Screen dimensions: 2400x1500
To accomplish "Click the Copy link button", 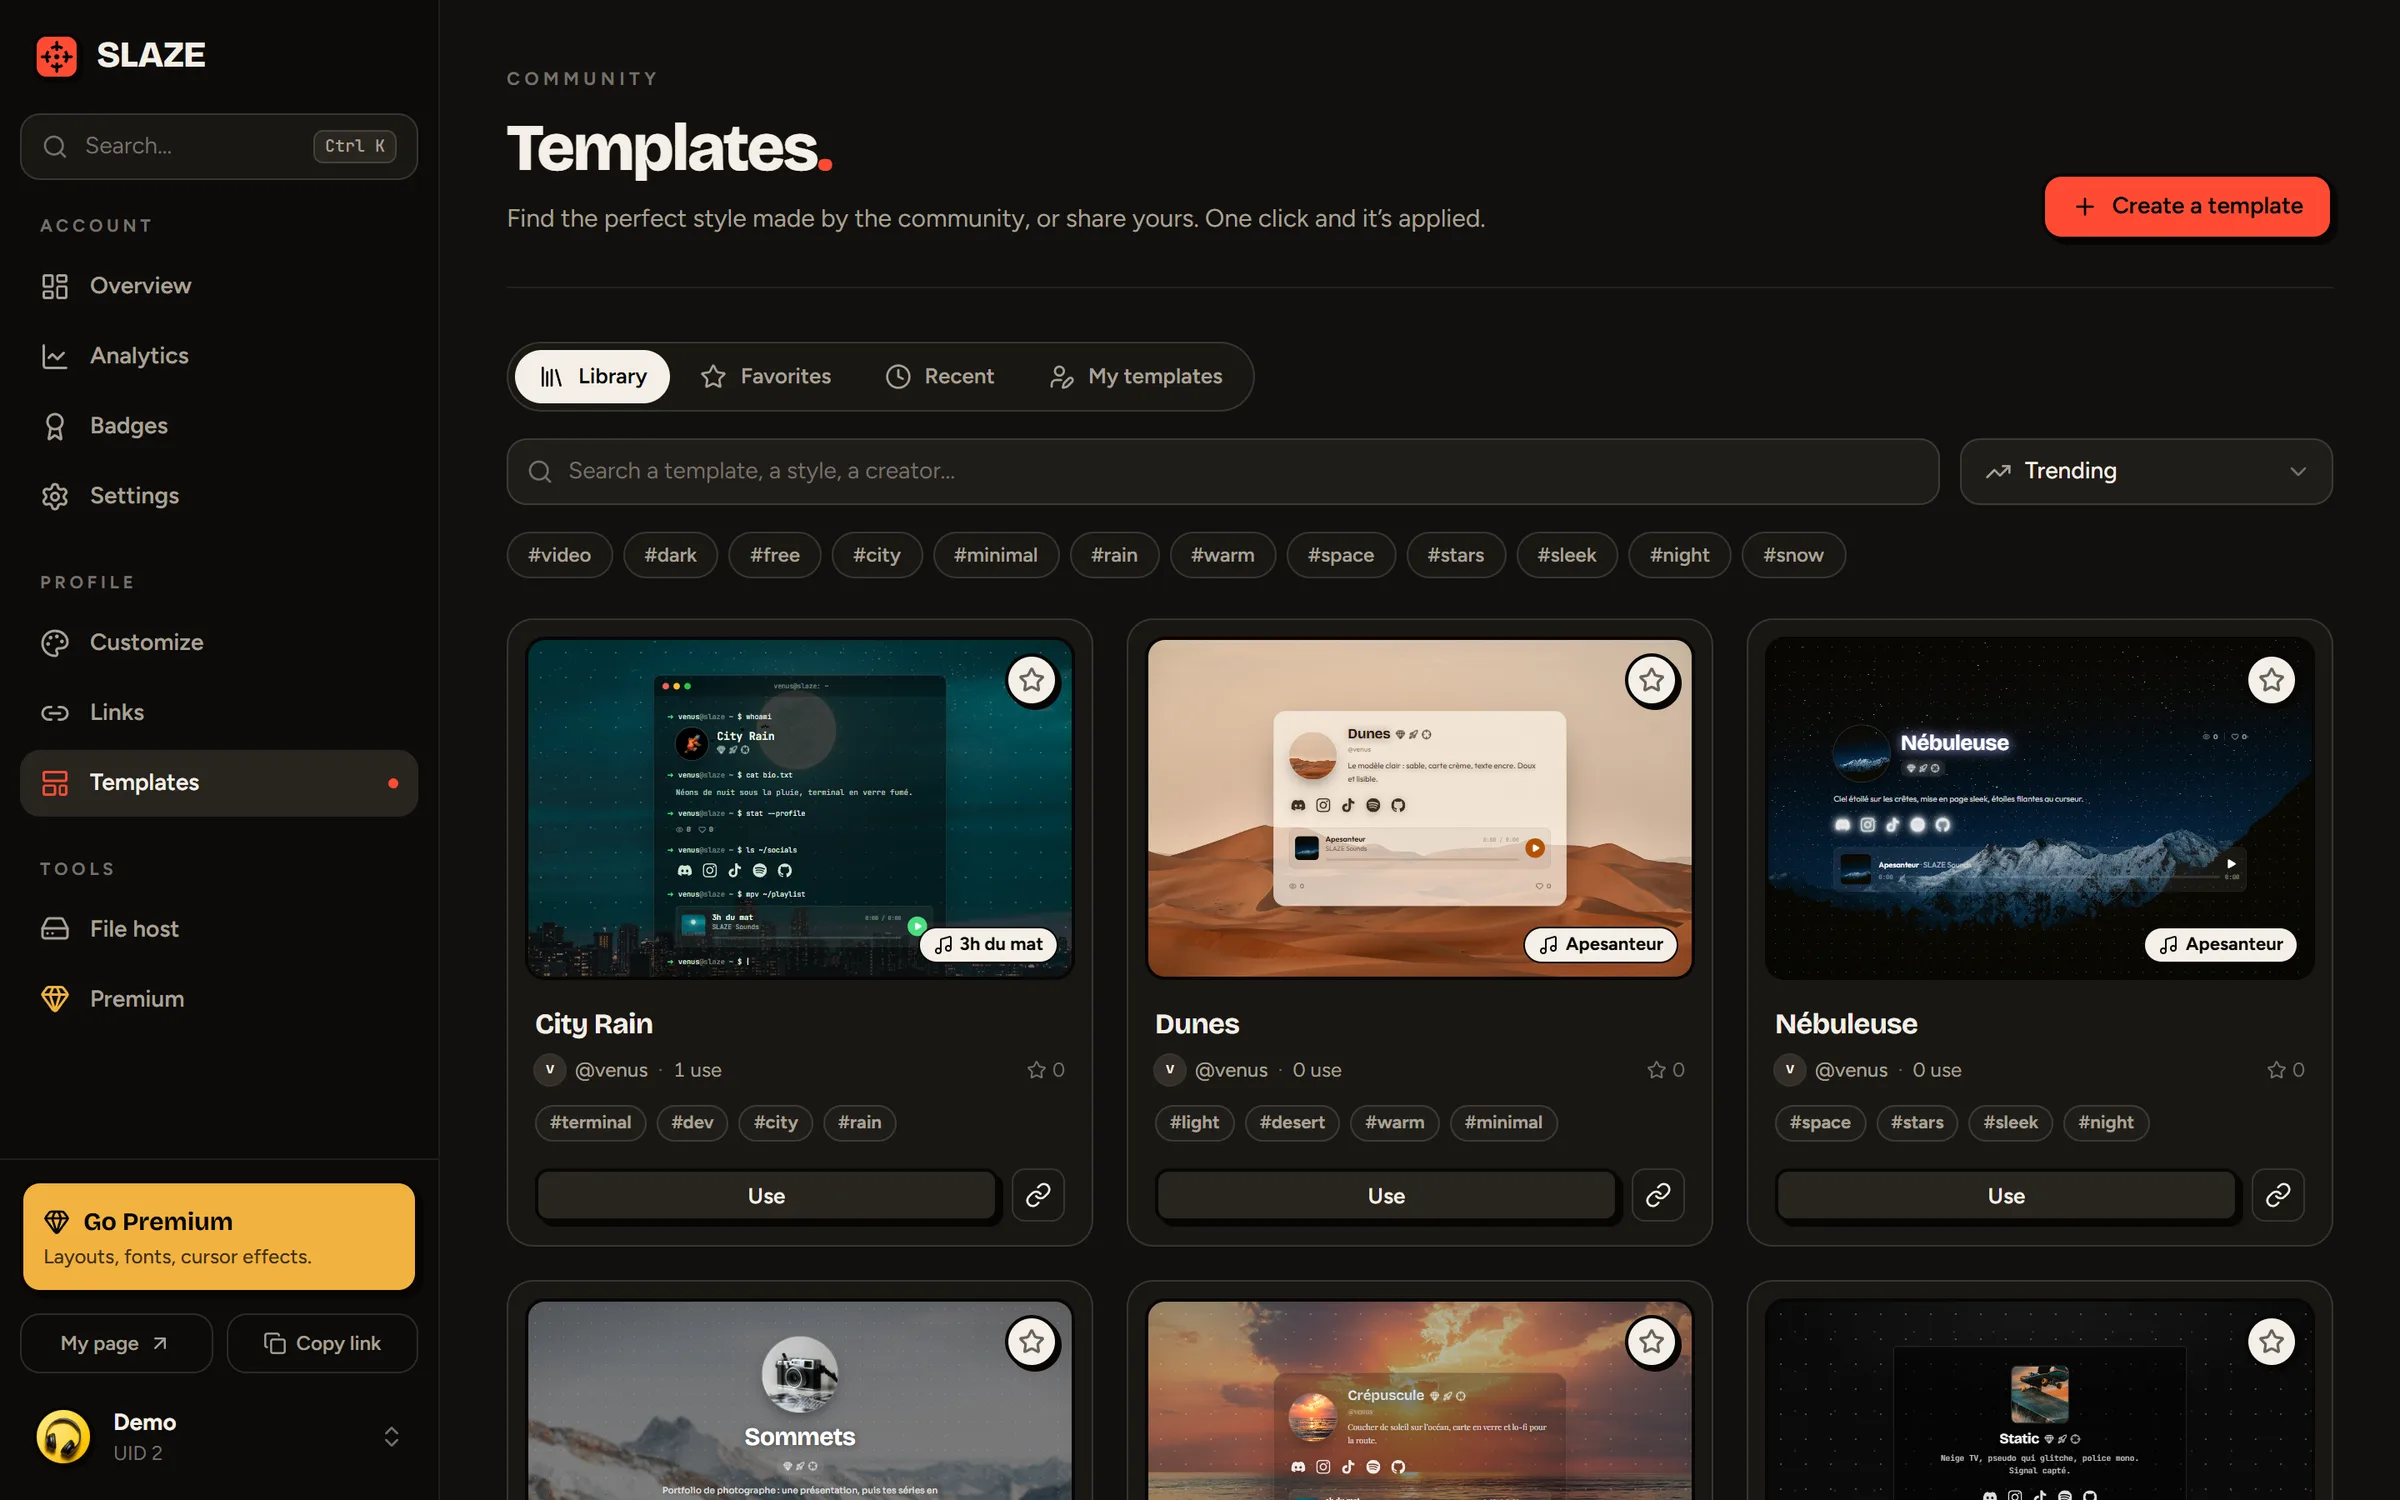I will 322,1343.
